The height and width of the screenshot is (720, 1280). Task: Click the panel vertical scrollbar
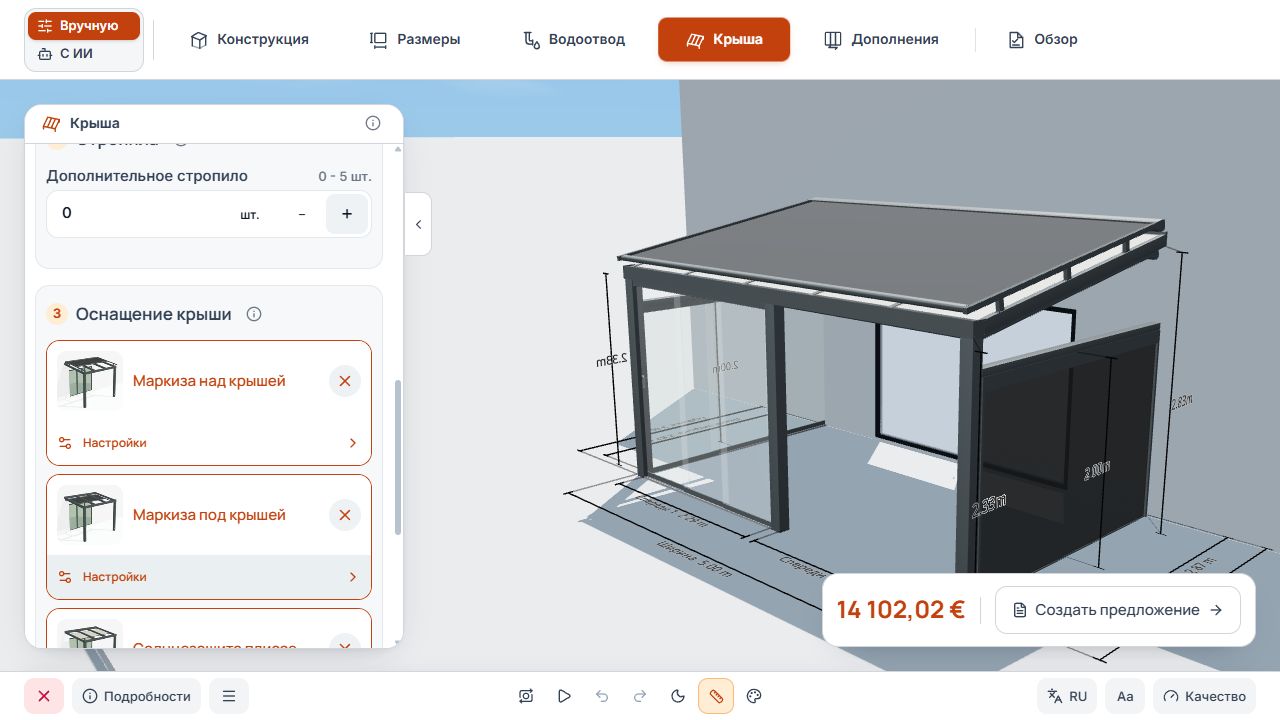[x=398, y=457]
